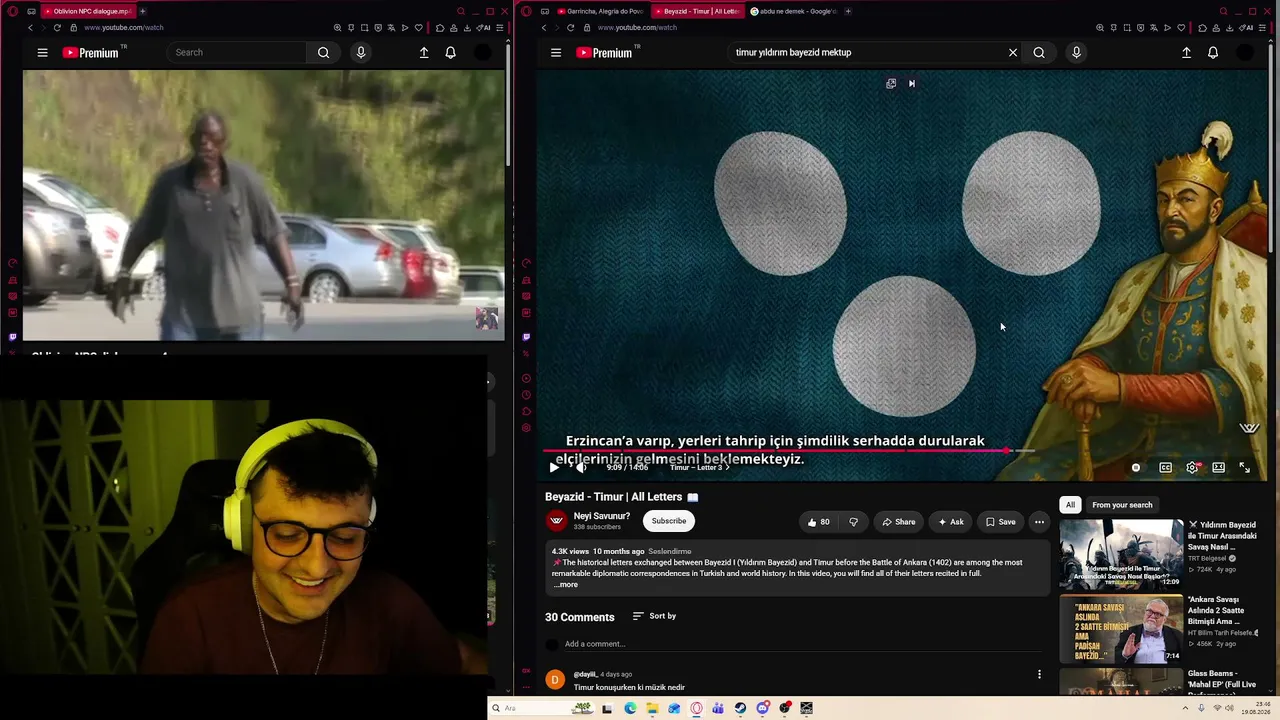Add page to favorites in right browser toolbar

click(1181, 28)
